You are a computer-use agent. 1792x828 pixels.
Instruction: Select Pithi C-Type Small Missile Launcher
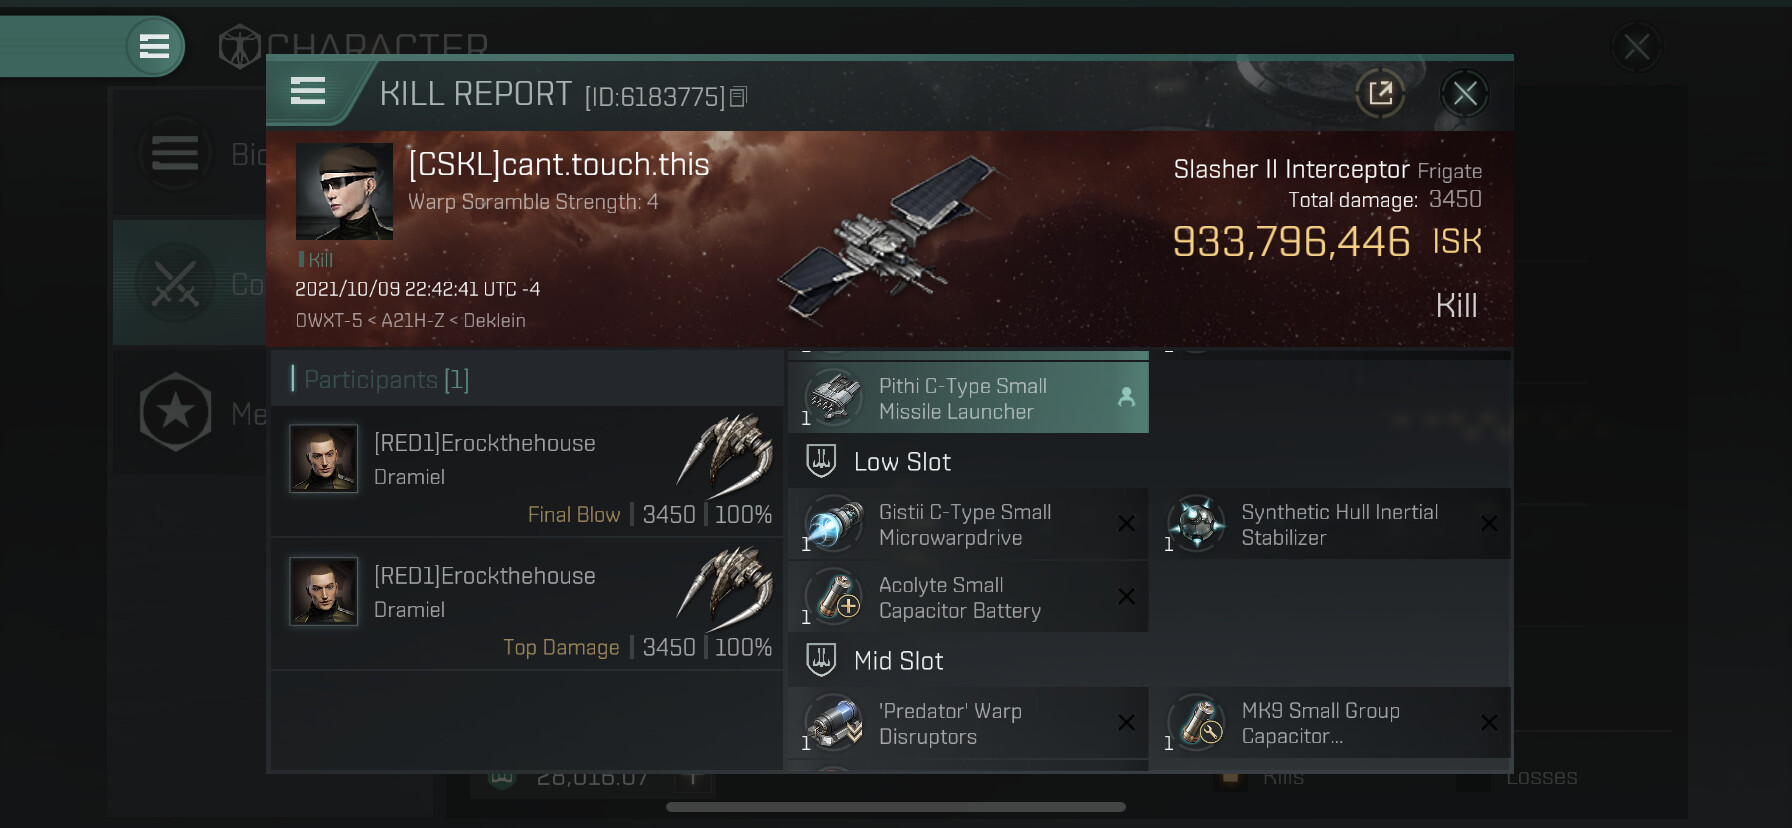967,398
